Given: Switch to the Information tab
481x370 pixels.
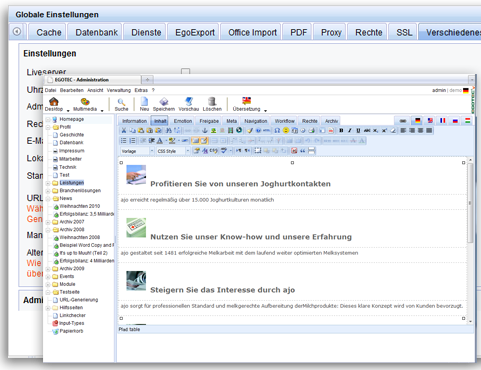Looking at the screenshot, I should click(134, 121).
